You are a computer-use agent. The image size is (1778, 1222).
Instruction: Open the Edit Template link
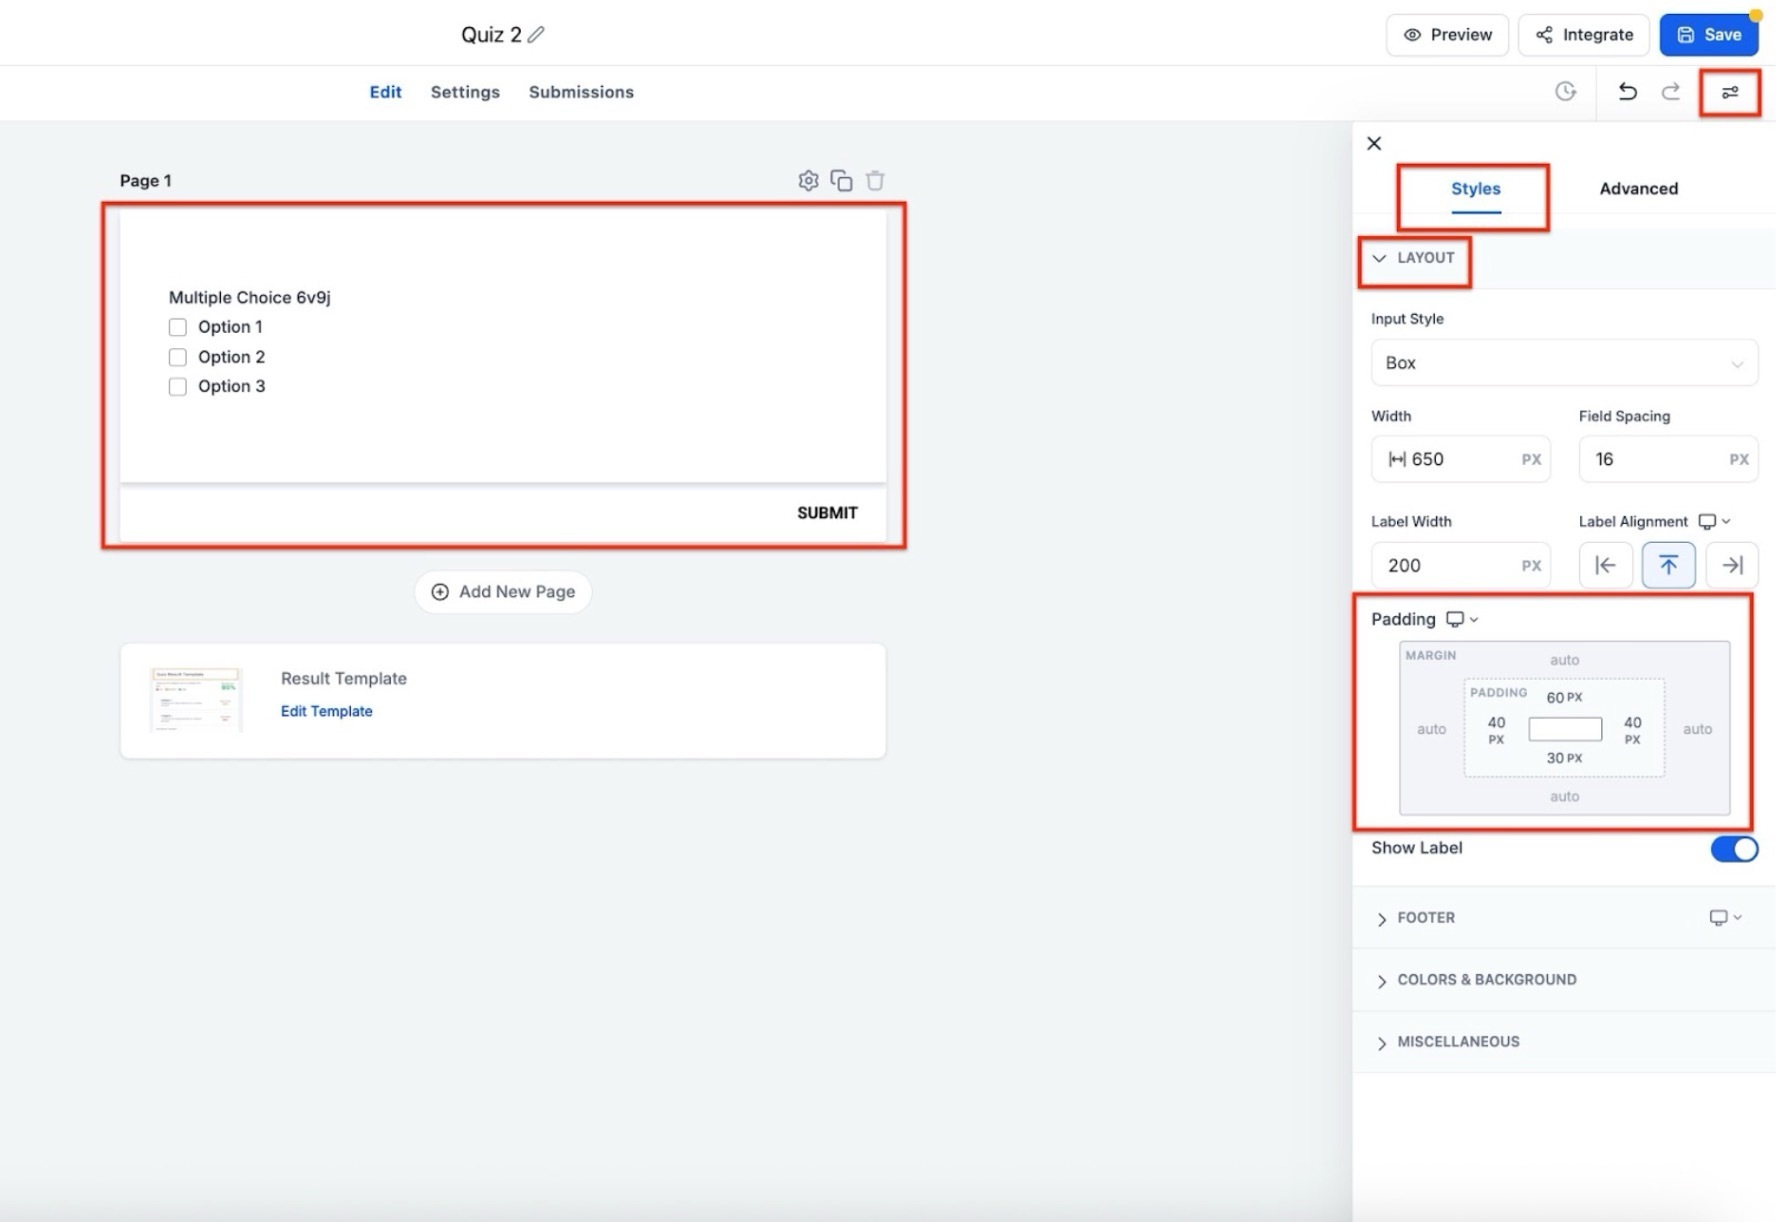pos(326,711)
